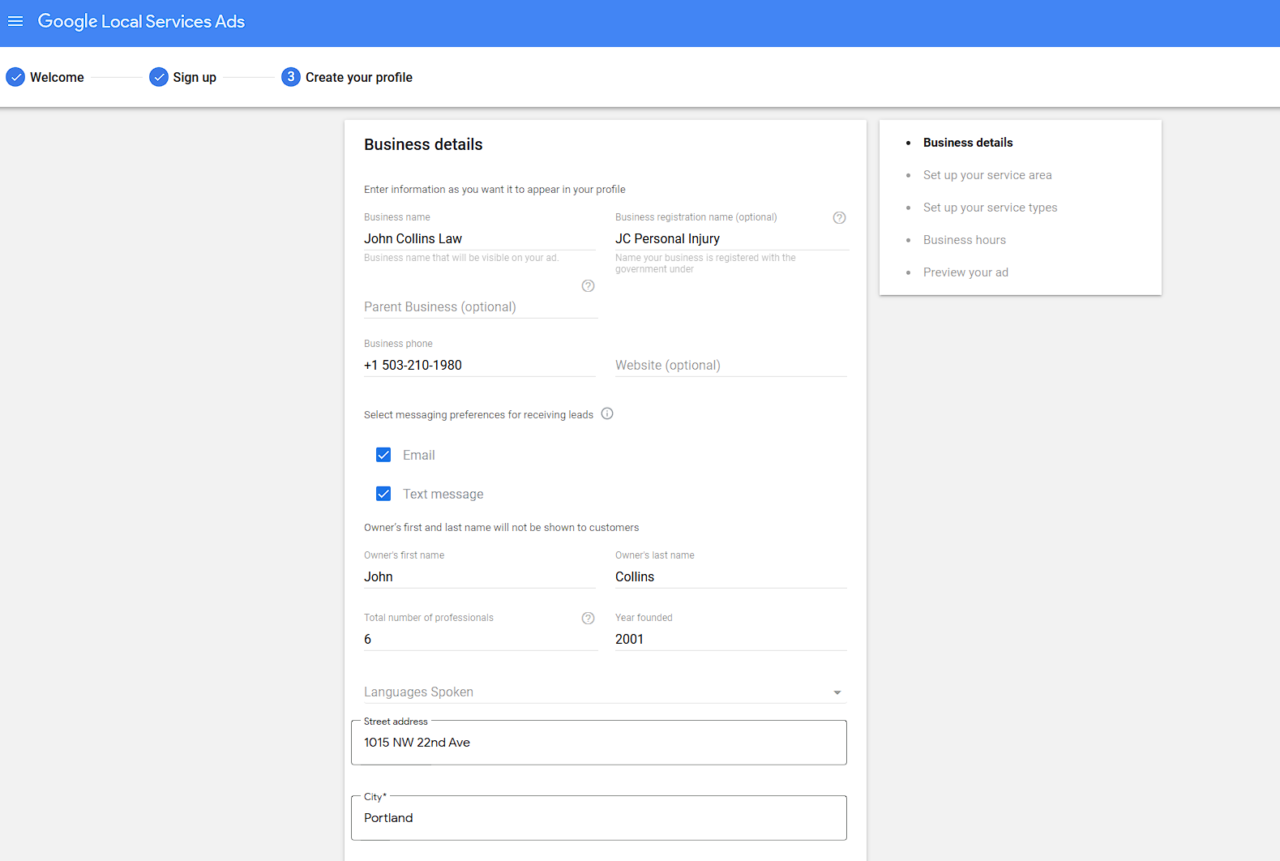Select Business details in sidebar list
Image resolution: width=1280 pixels, height=861 pixels.
coord(968,143)
